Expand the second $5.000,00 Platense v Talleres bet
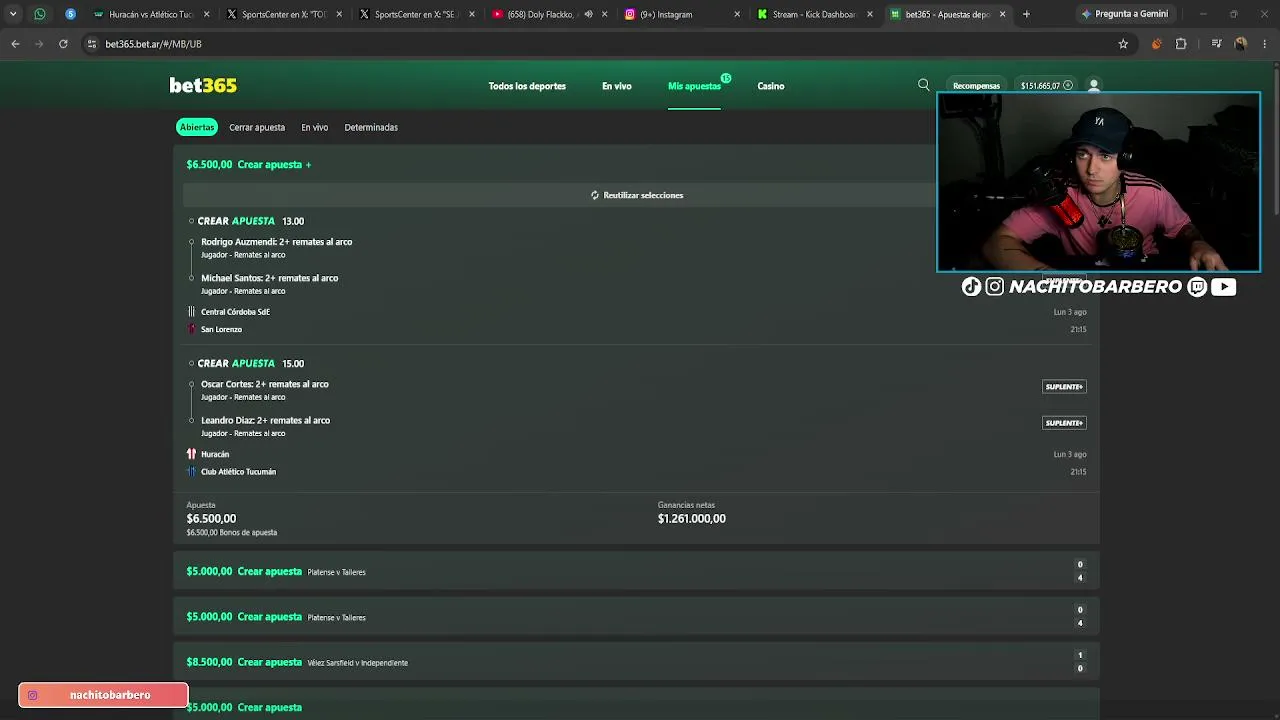 636,617
